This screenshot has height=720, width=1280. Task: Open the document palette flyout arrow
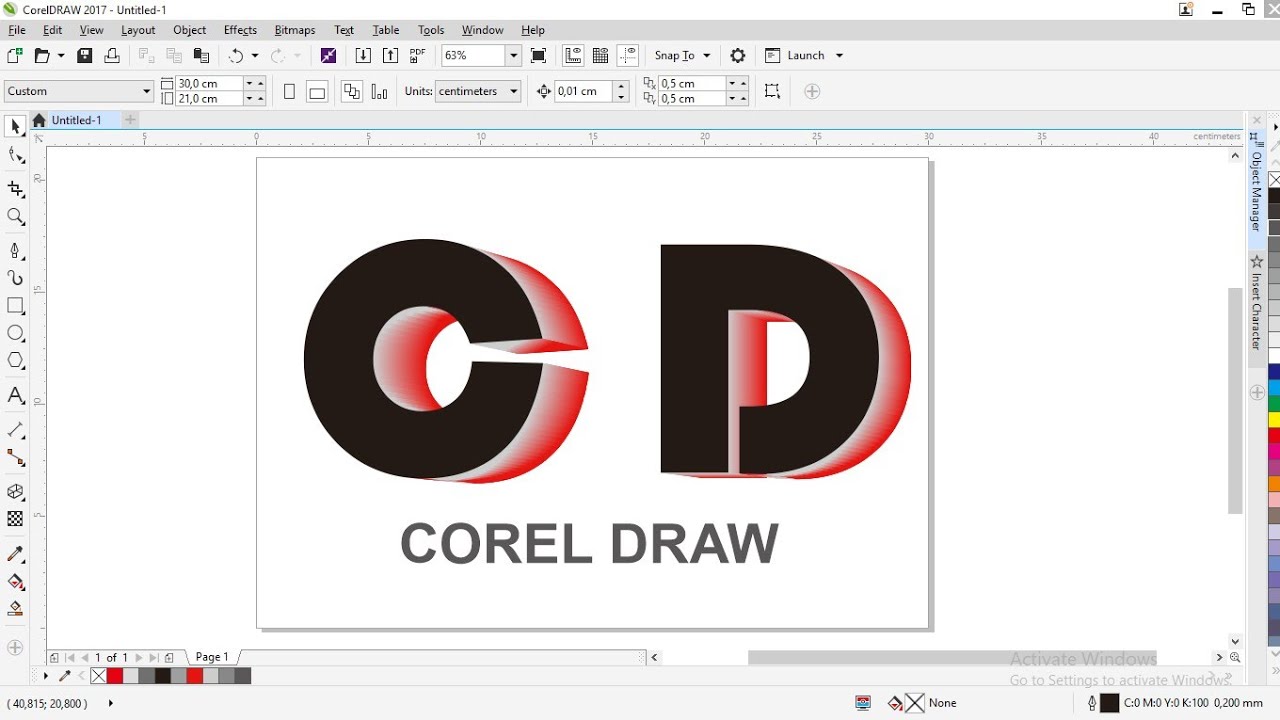click(x=46, y=676)
